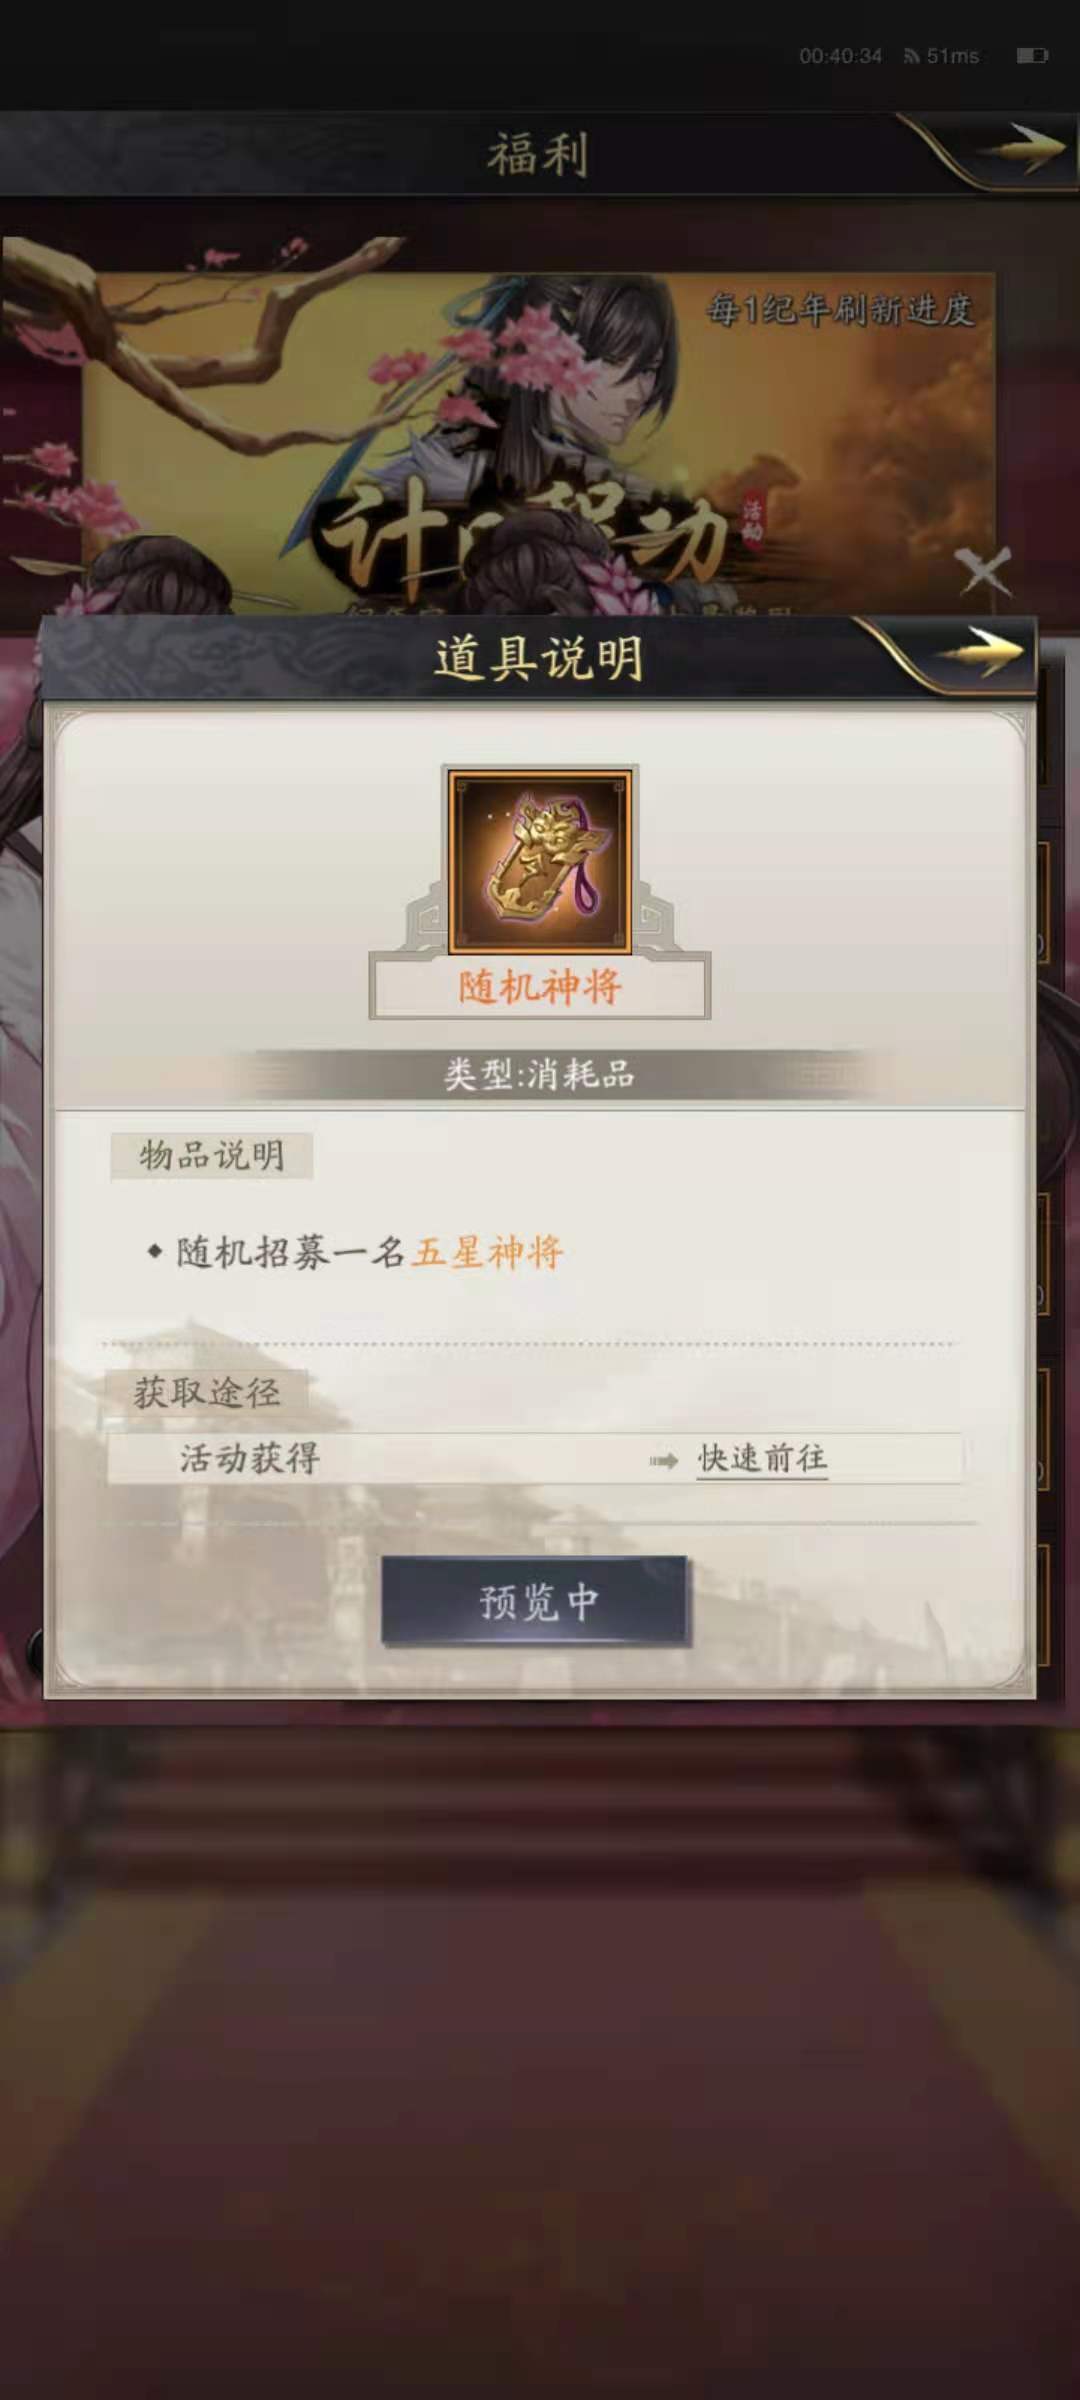This screenshot has width=1080, height=2400.
Task: Tap the 51ms network signal indicator
Action: 941,56
